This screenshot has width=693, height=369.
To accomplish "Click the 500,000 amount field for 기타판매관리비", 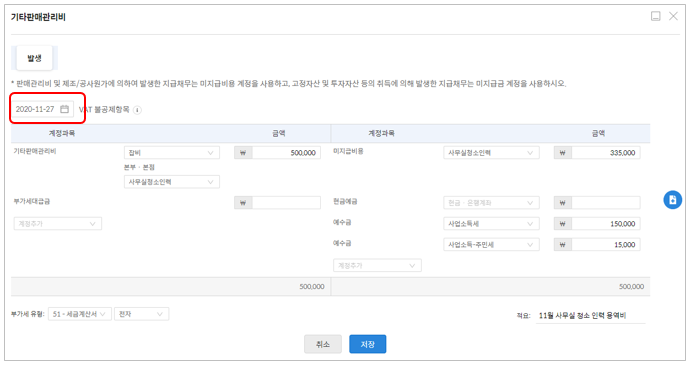I will click(x=286, y=152).
